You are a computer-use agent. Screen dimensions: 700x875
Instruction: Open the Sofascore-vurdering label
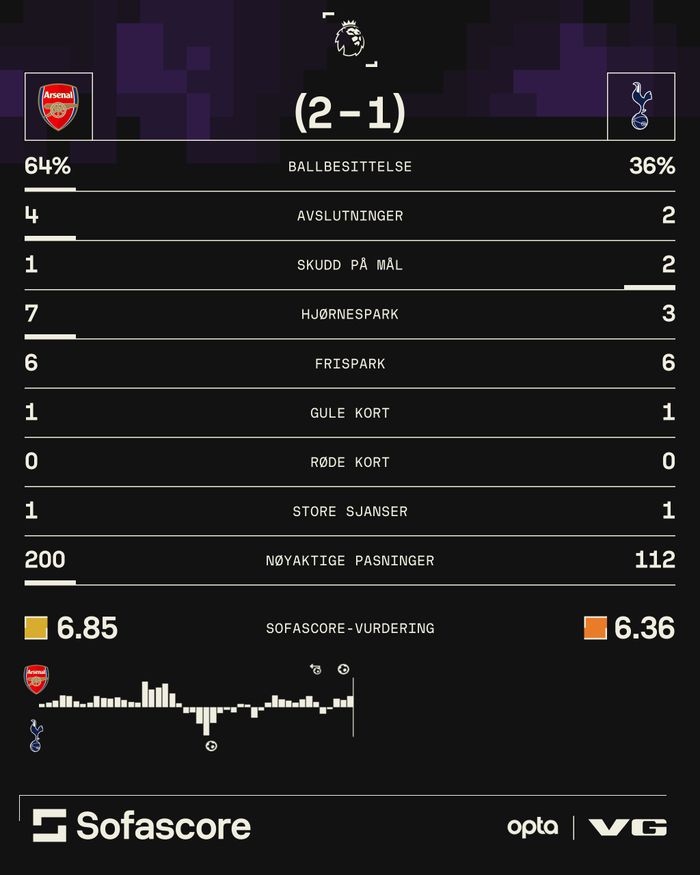point(350,628)
